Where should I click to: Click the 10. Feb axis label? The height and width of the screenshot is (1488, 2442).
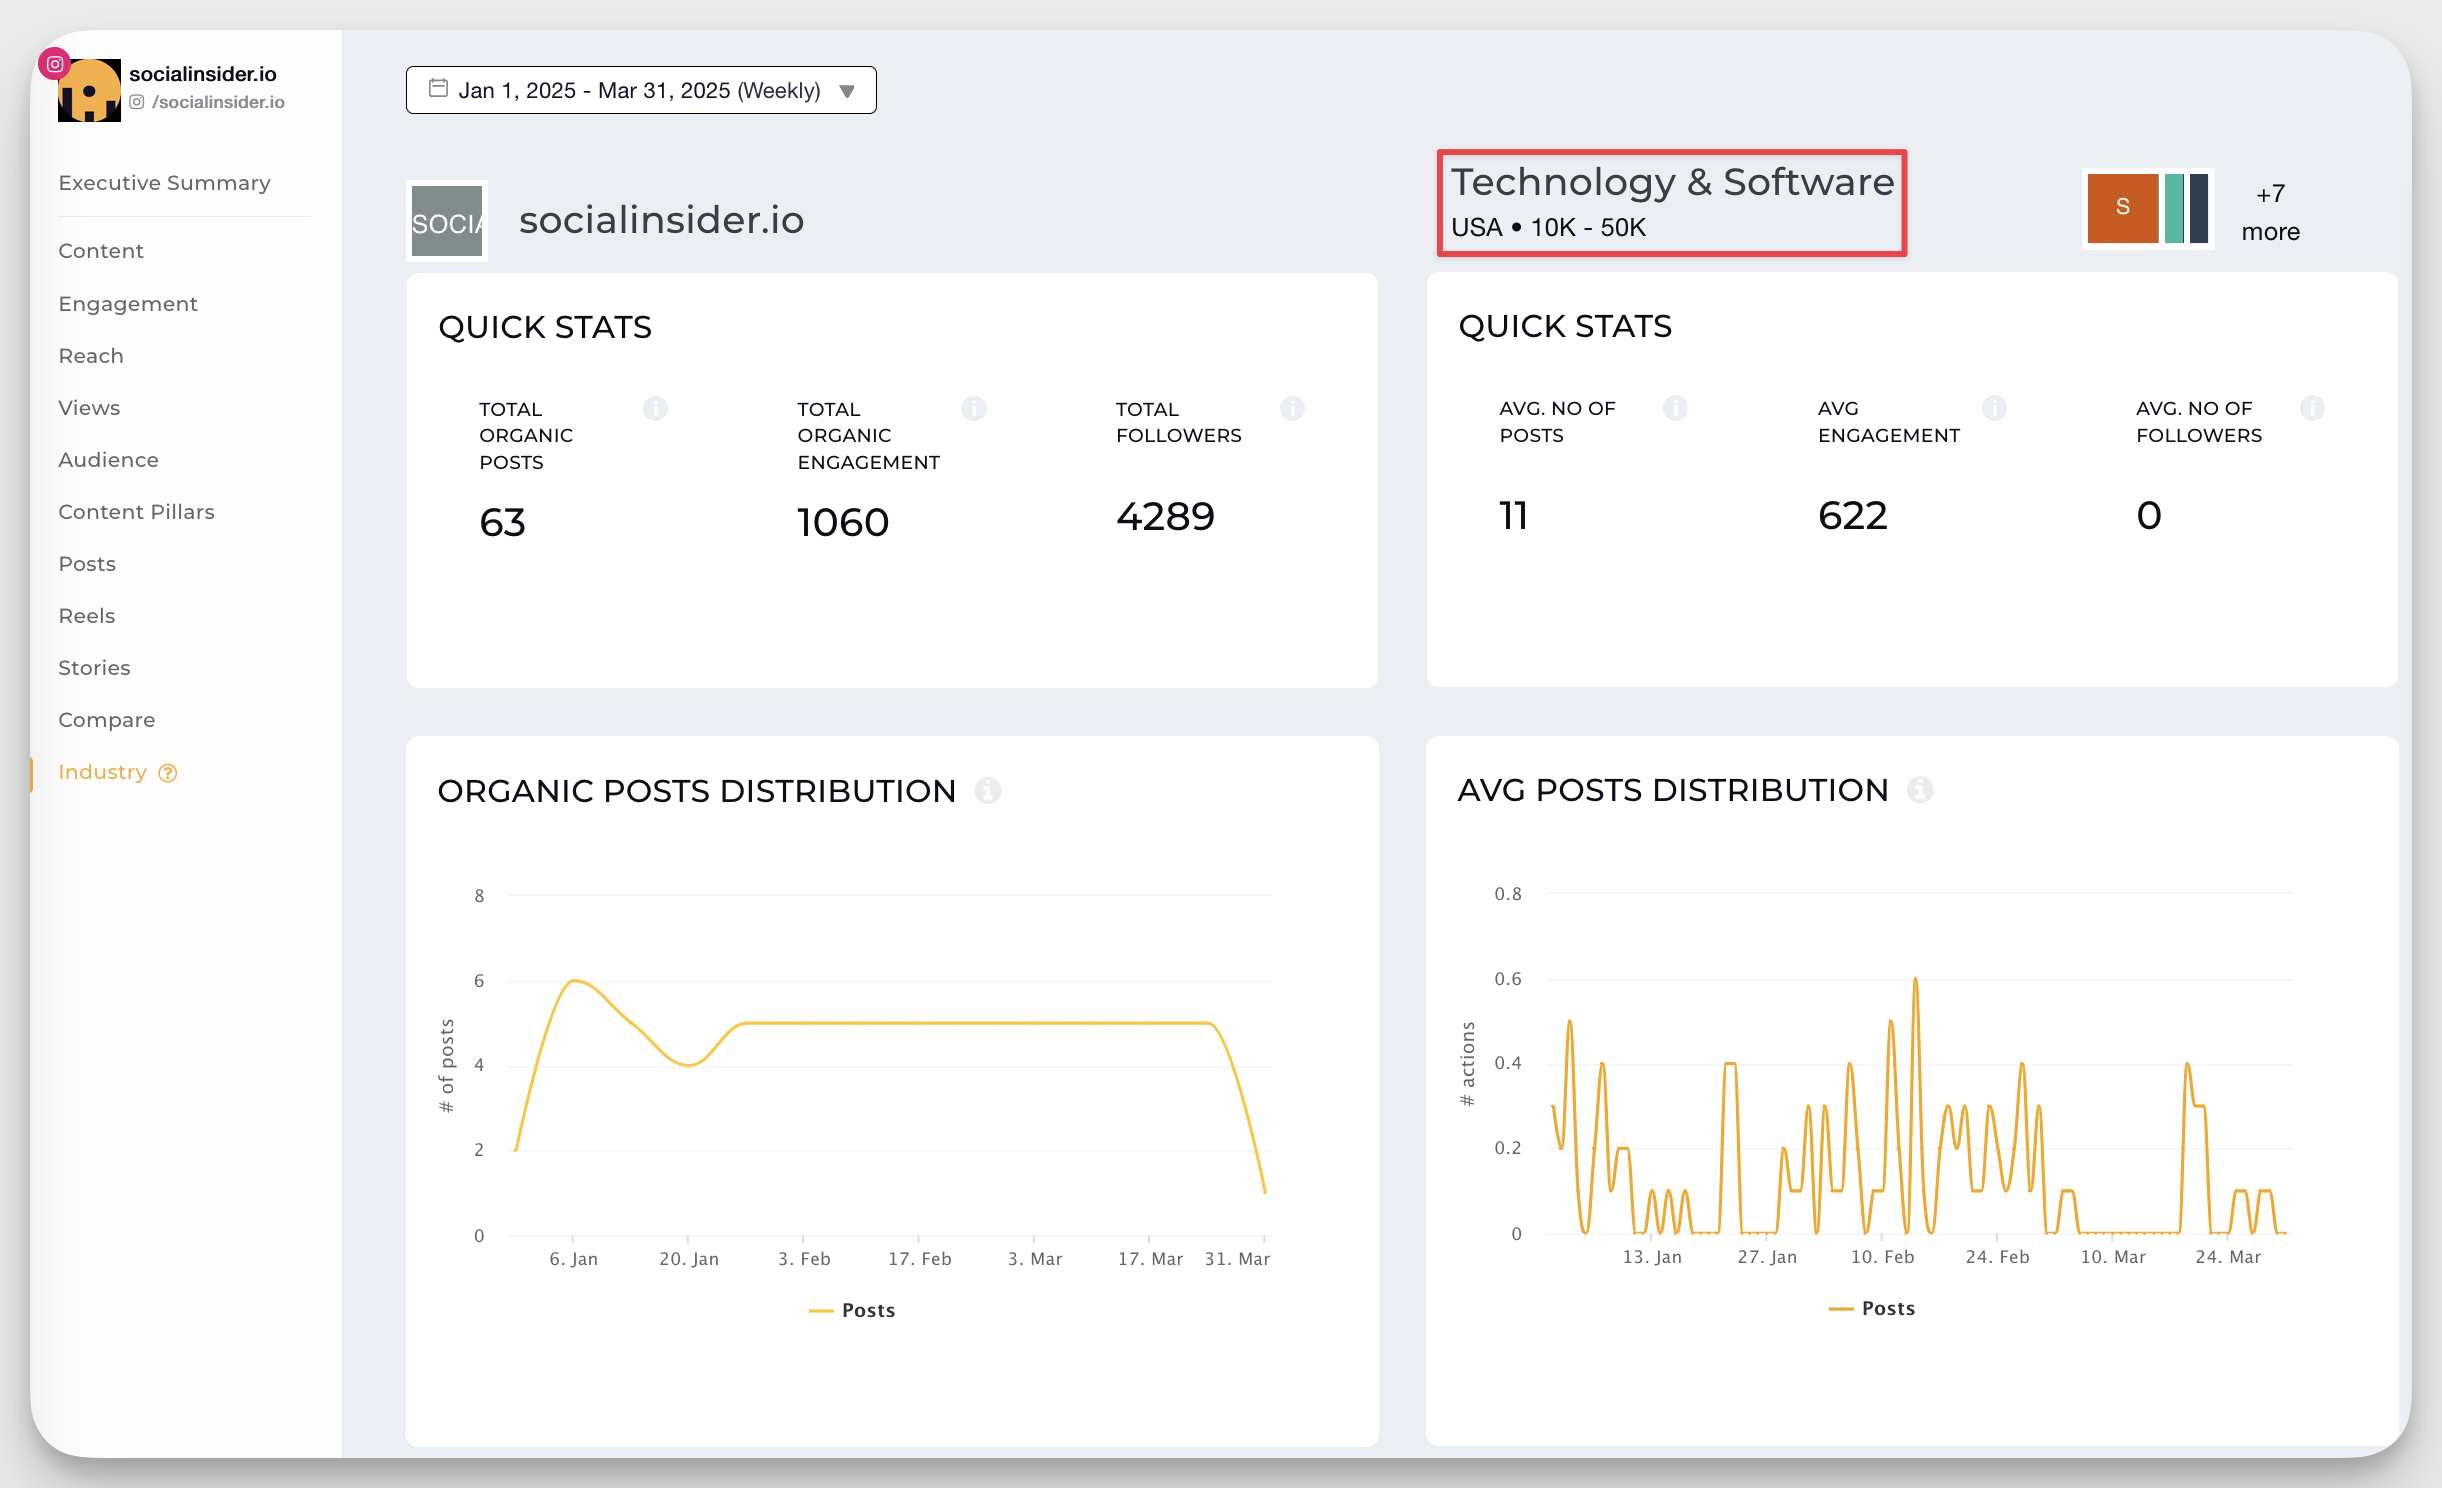1882,1257
